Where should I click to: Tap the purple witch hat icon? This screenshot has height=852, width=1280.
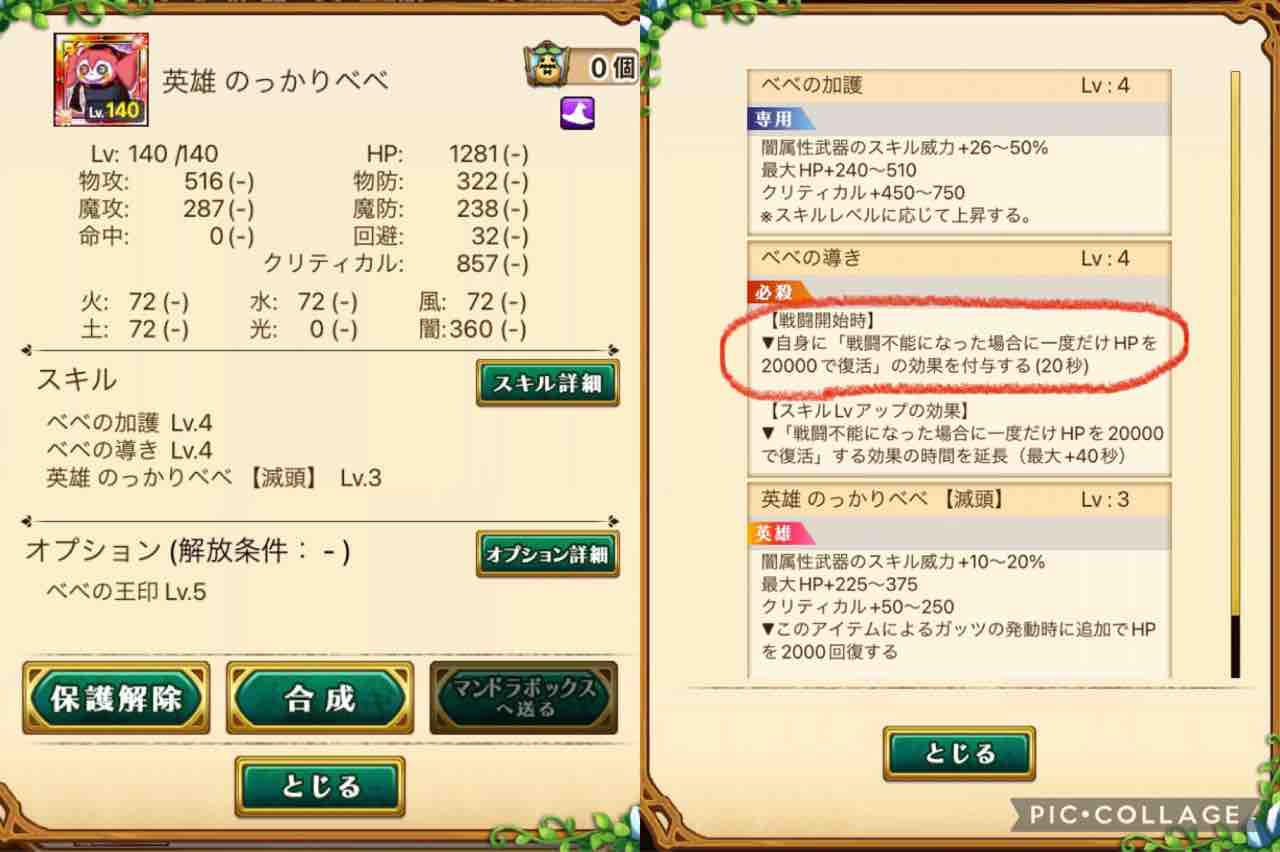577,112
